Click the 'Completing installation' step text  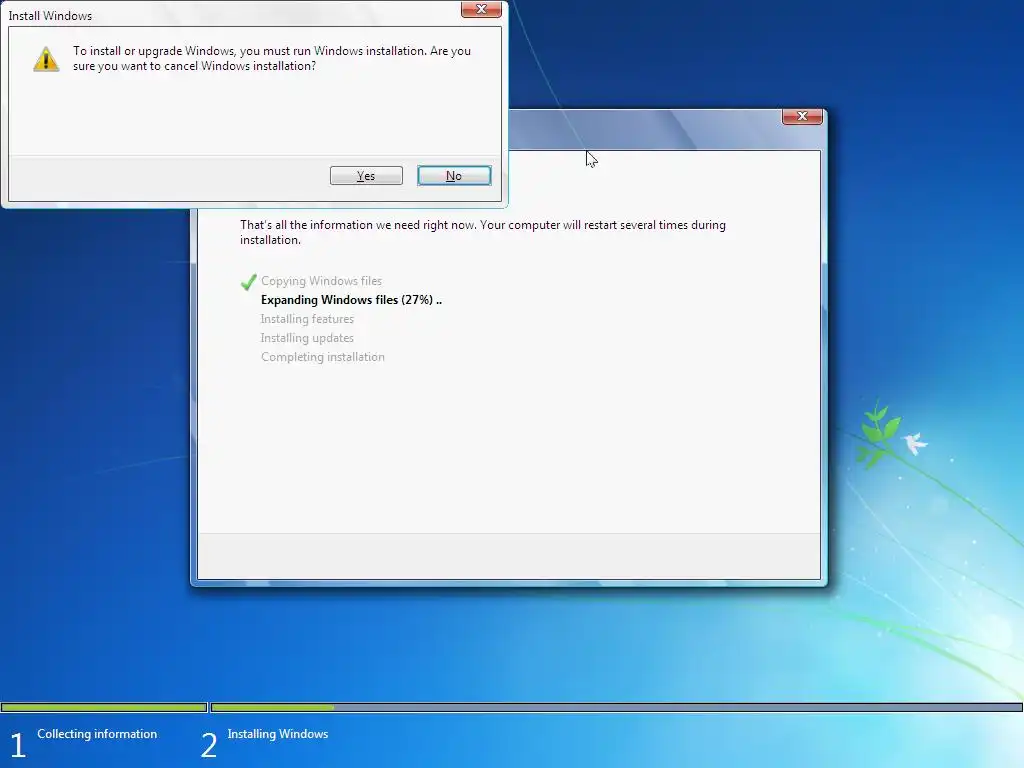coord(323,357)
